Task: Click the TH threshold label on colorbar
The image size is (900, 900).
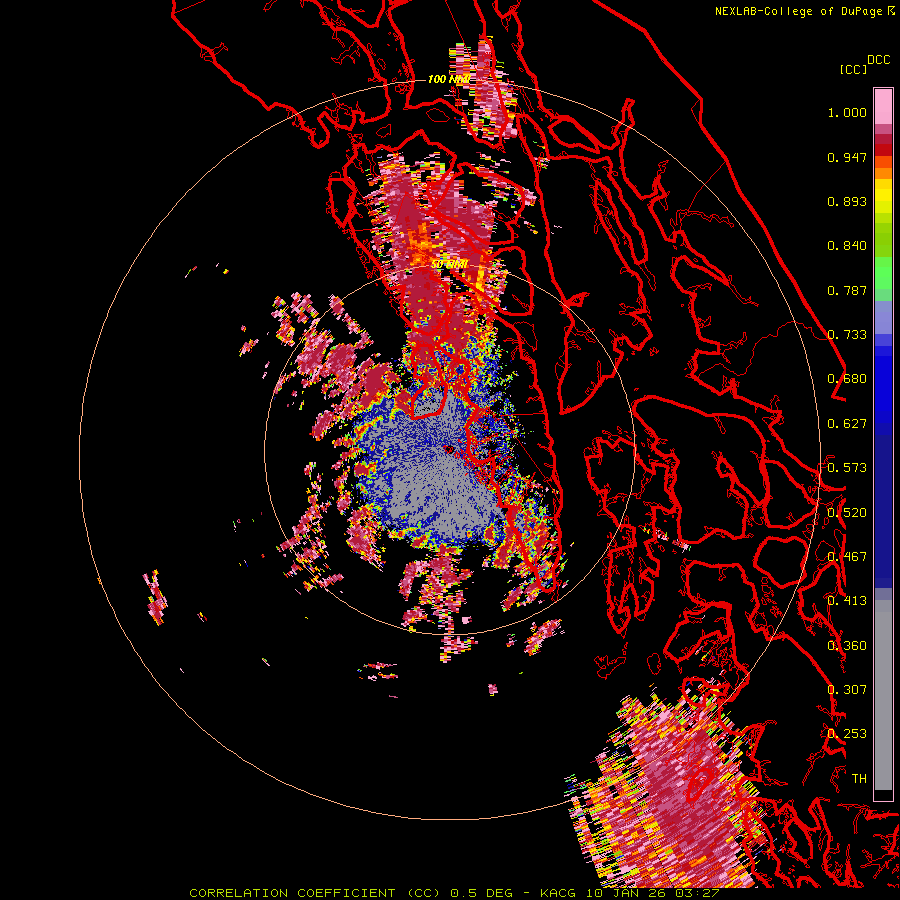Action: click(859, 779)
